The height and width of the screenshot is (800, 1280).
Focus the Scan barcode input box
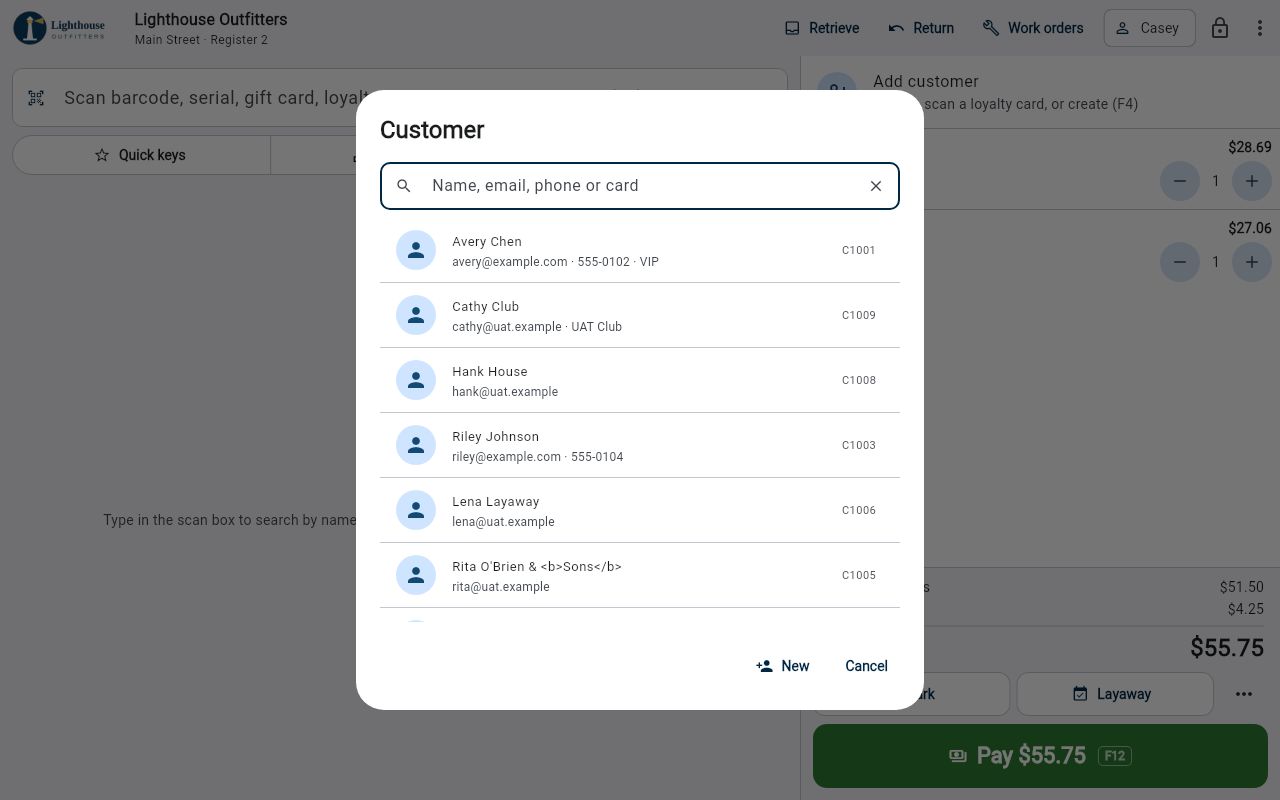400,98
